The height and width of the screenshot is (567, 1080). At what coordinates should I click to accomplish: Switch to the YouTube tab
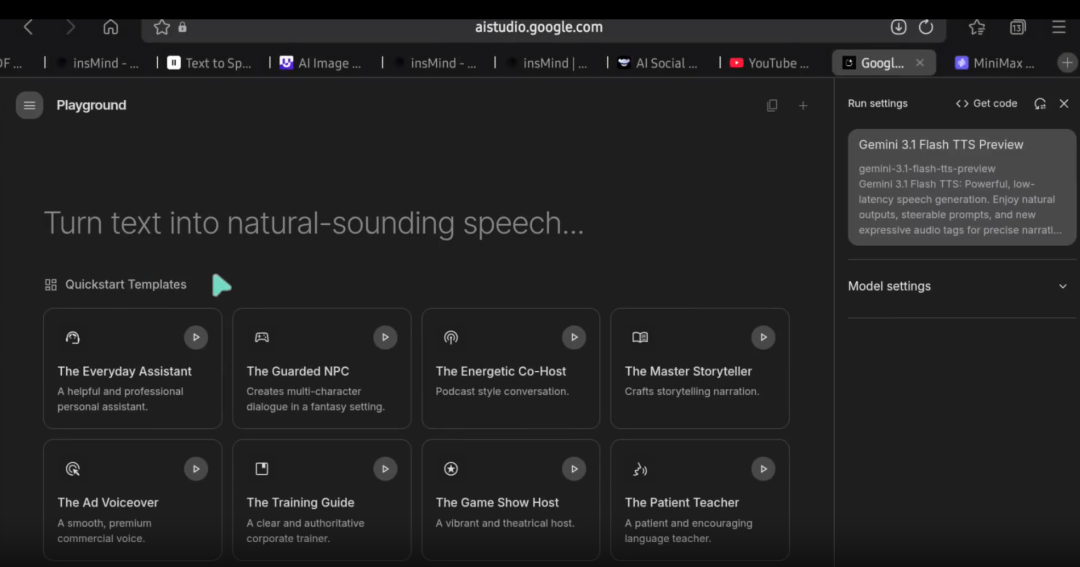click(x=770, y=63)
